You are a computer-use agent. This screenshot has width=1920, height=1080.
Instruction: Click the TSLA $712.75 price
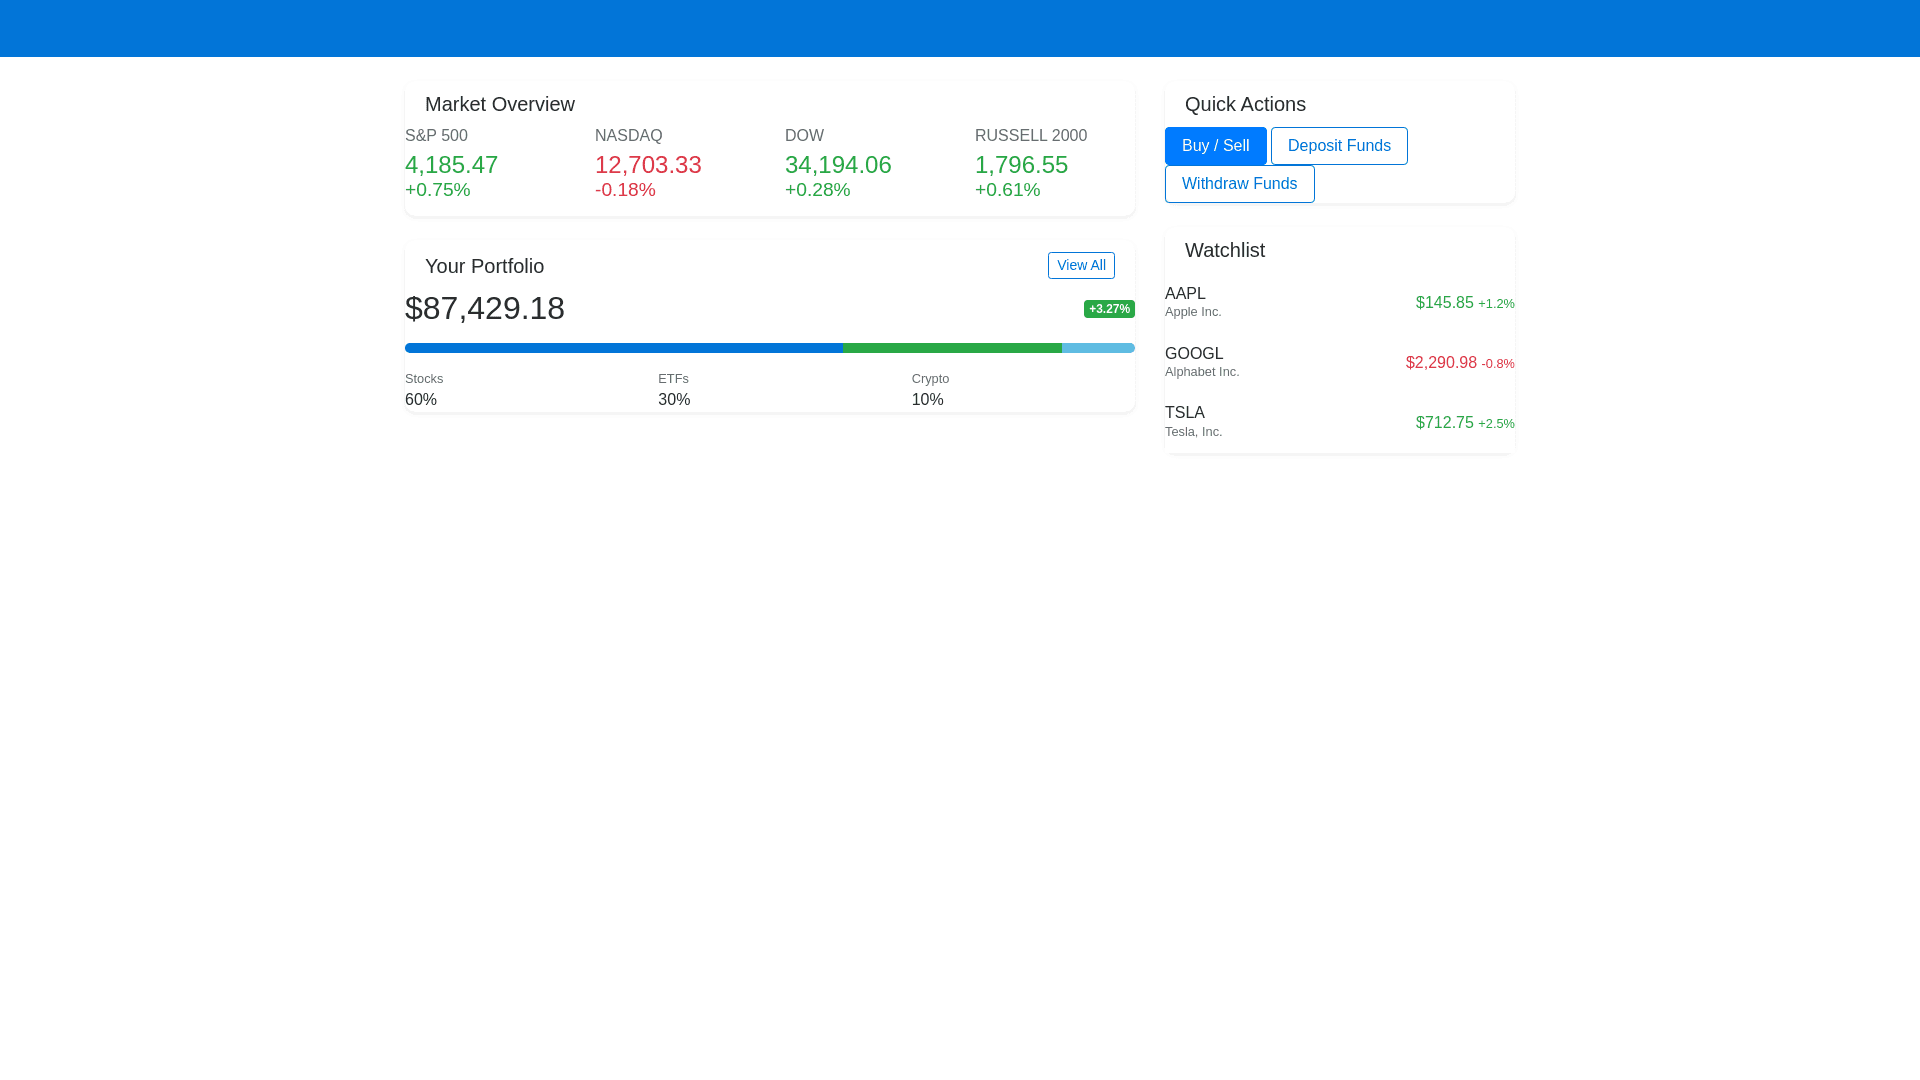click(1444, 423)
